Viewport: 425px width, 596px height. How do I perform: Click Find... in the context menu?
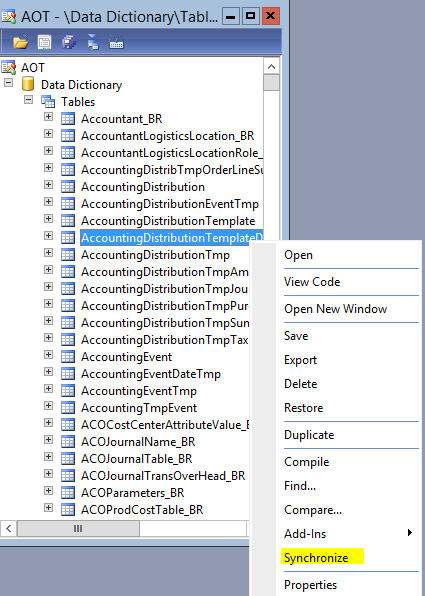click(x=300, y=485)
